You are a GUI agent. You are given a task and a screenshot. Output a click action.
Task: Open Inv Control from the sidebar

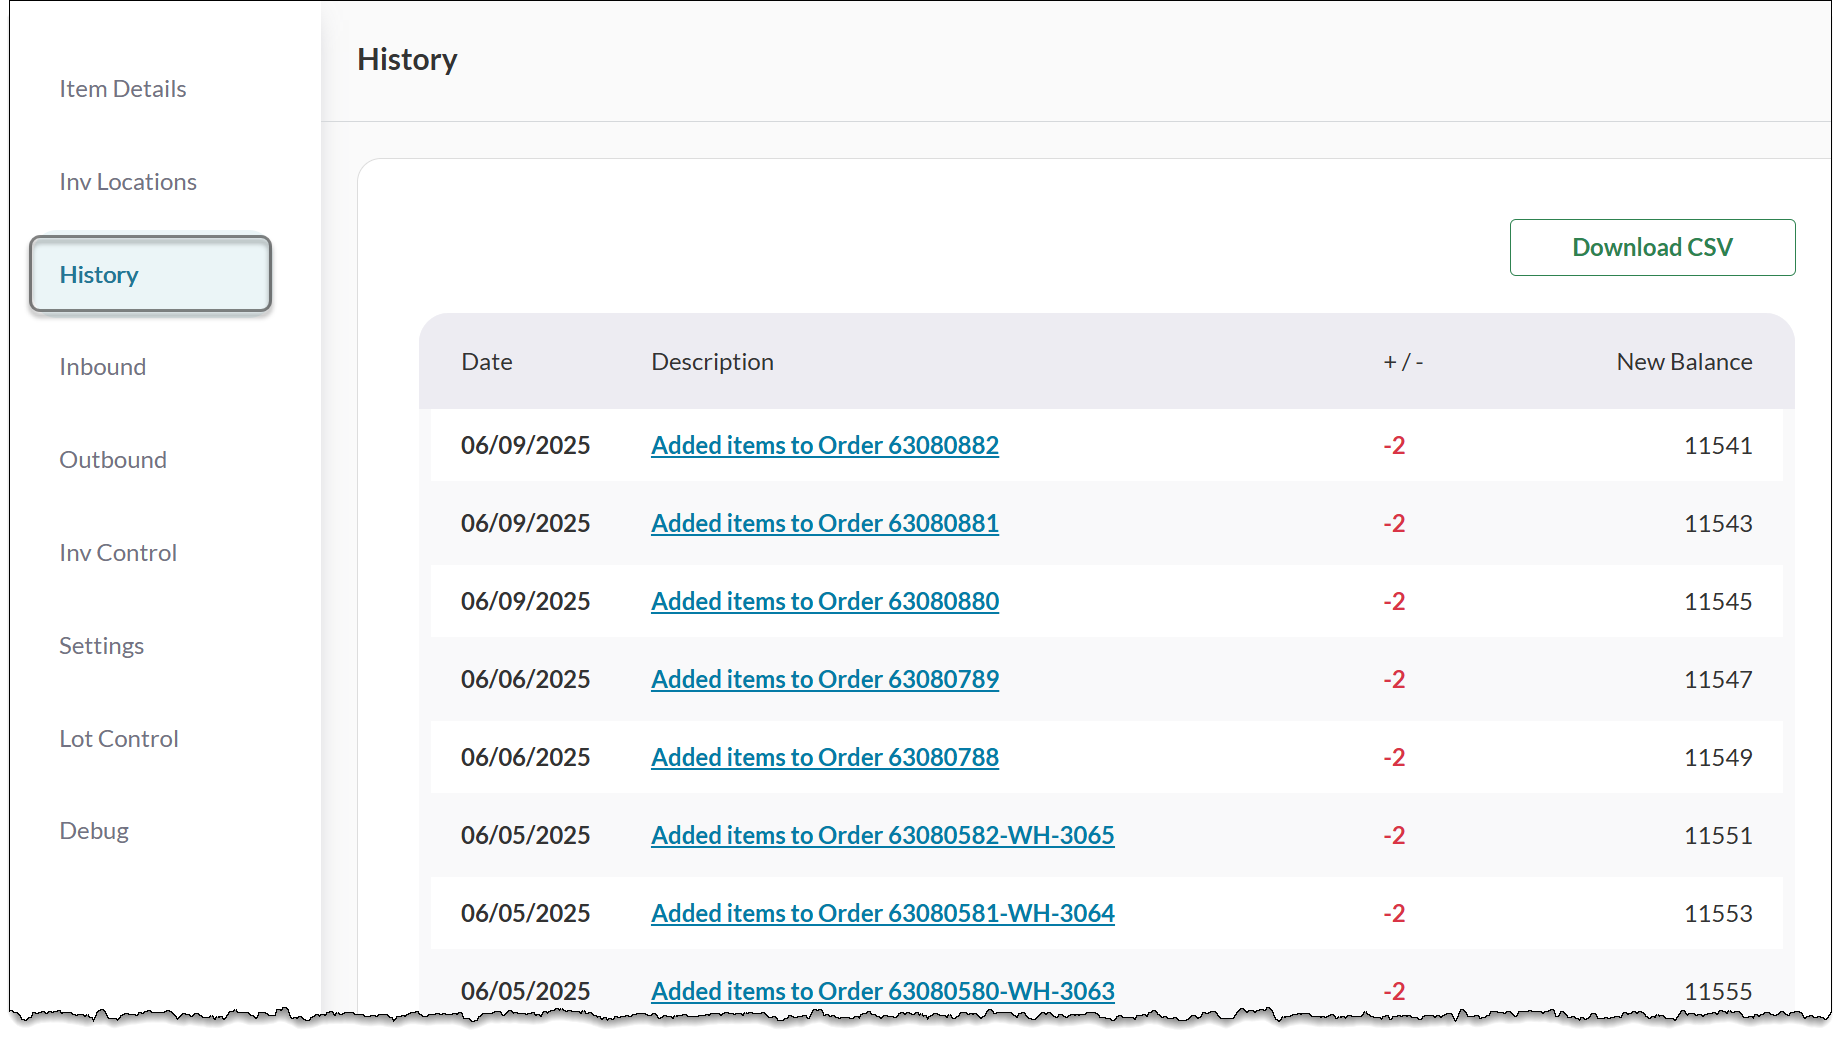(x=117, y=552)
